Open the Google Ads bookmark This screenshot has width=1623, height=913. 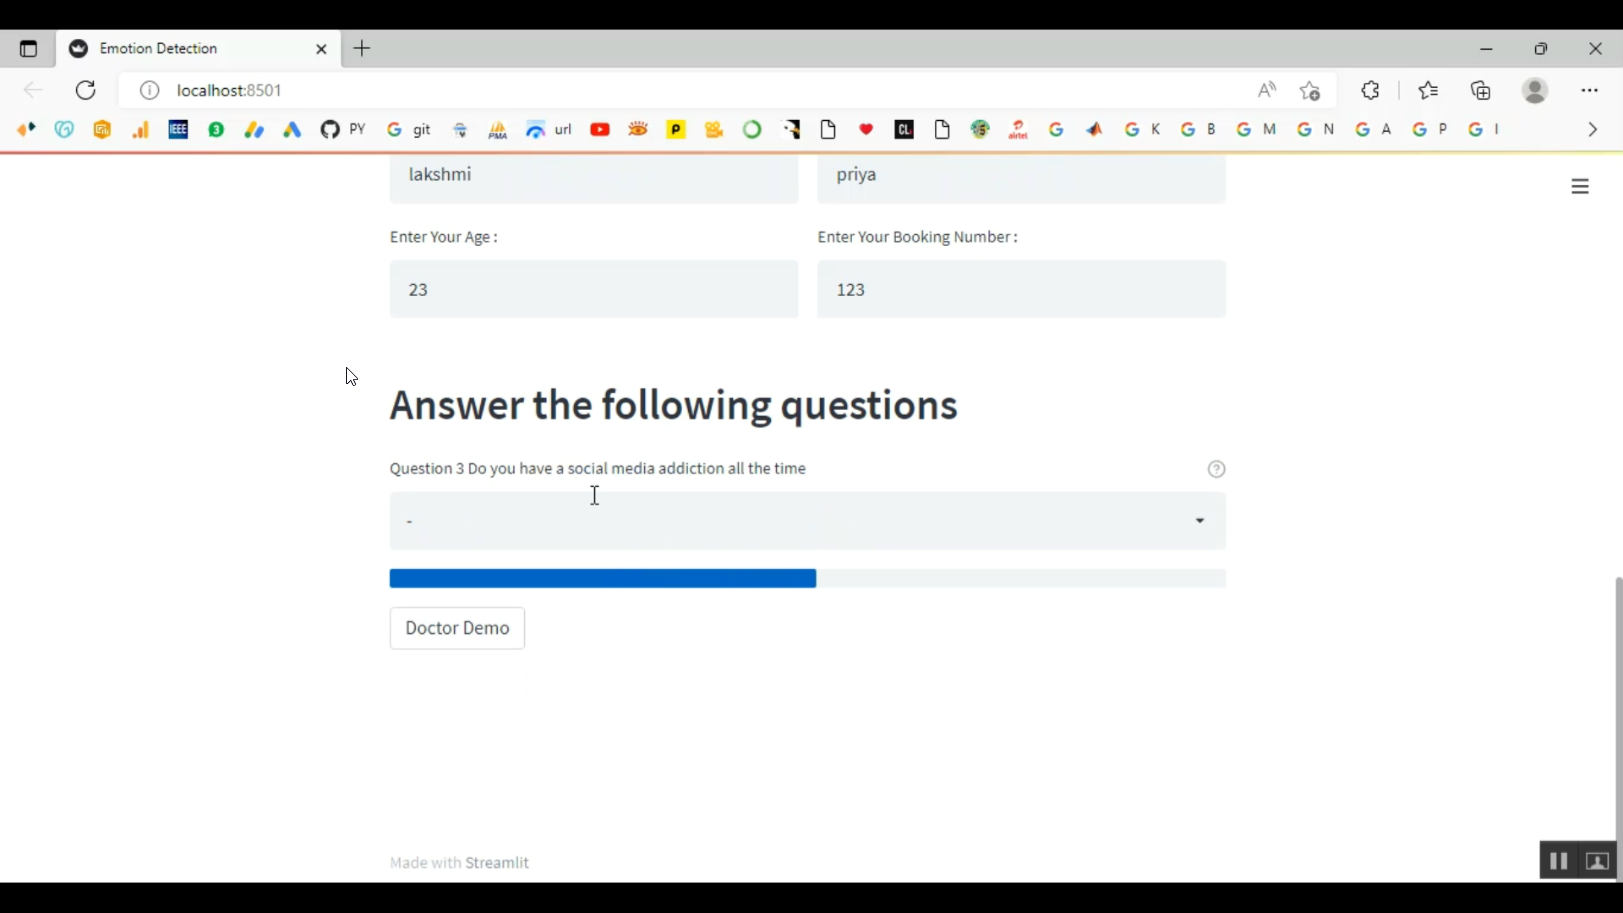292,129
